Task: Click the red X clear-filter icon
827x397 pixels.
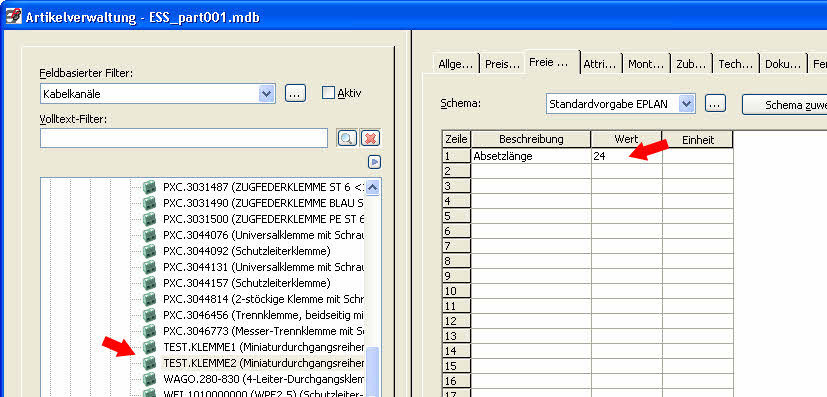Action: click(x=370, y=138)
